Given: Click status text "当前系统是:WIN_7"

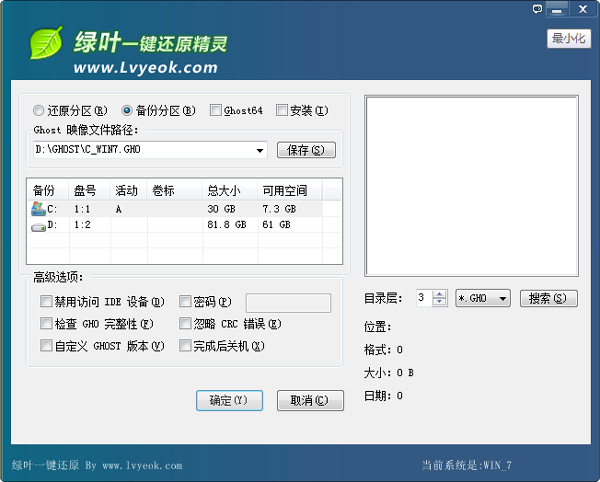Looking at the screenshot, I should pos(466,466).
